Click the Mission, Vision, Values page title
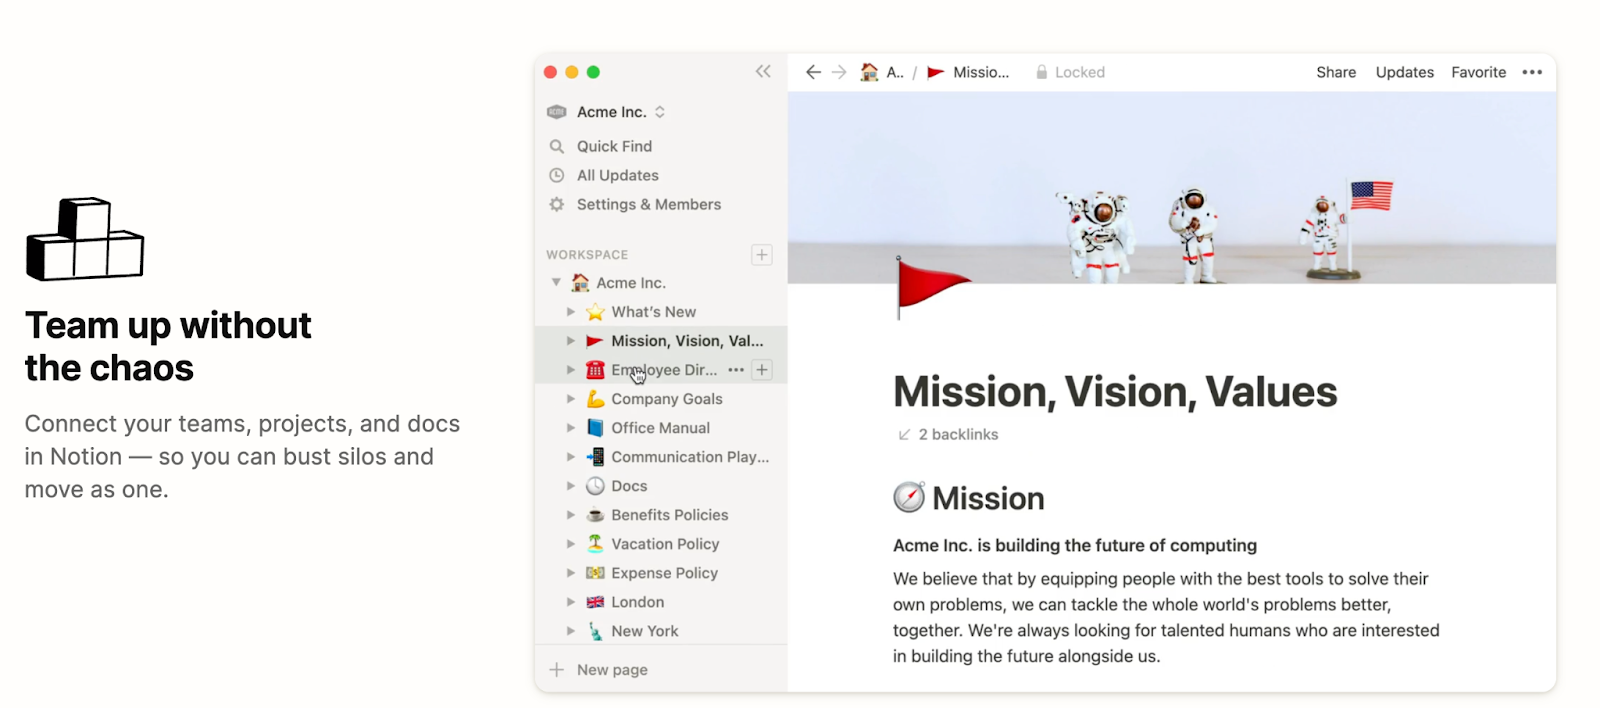This screenshot has width=1600, height=708. pos(1115,392)
